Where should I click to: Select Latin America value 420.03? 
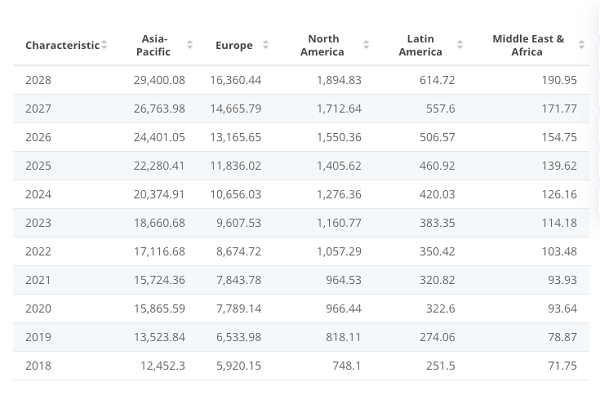pos(437,194)
